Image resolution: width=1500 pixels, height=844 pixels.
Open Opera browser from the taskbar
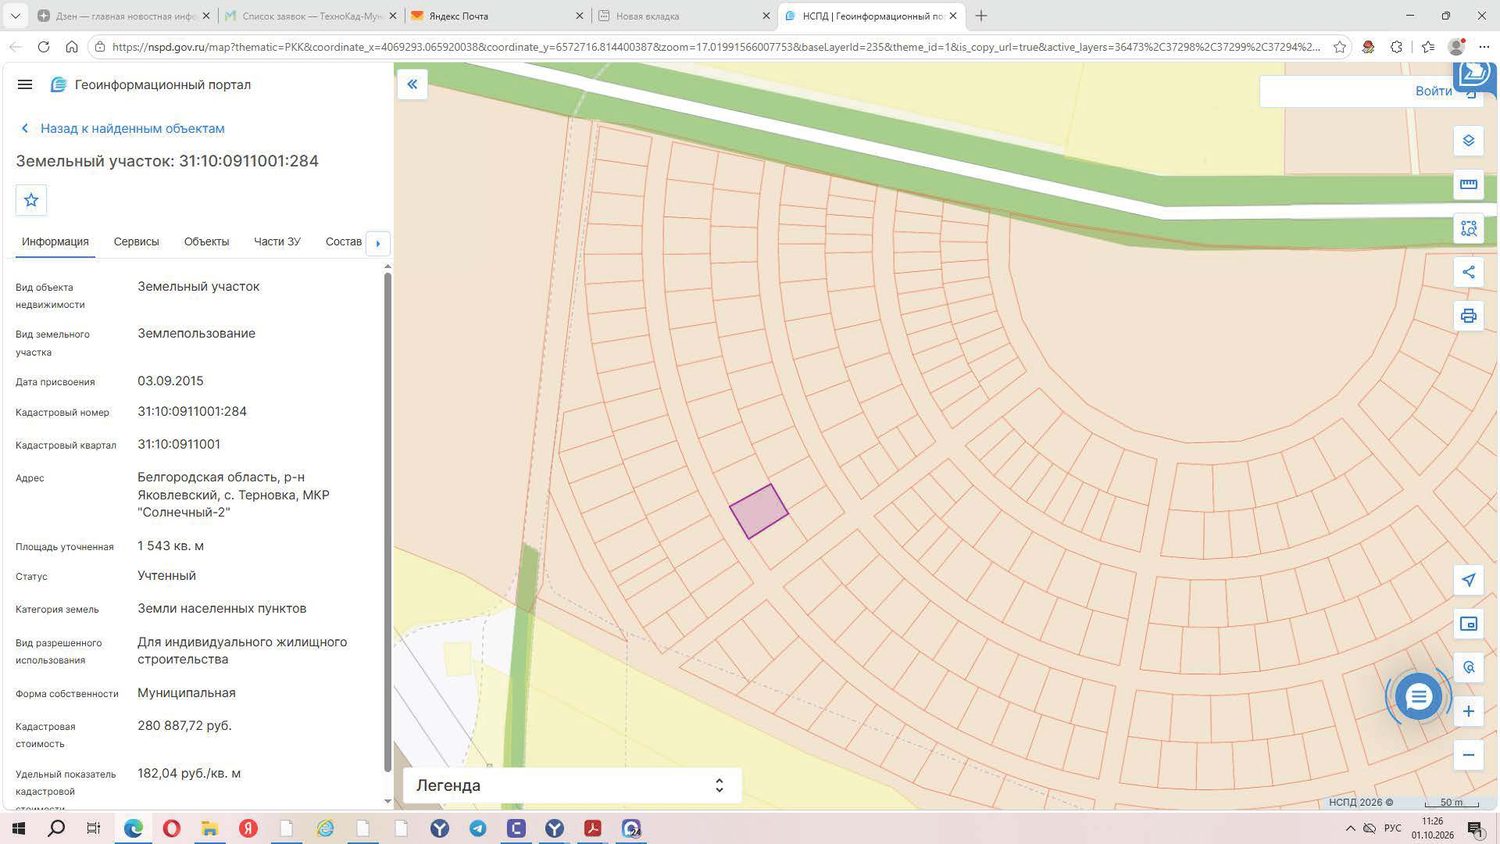pyautogui.click(x=172, y=828)
